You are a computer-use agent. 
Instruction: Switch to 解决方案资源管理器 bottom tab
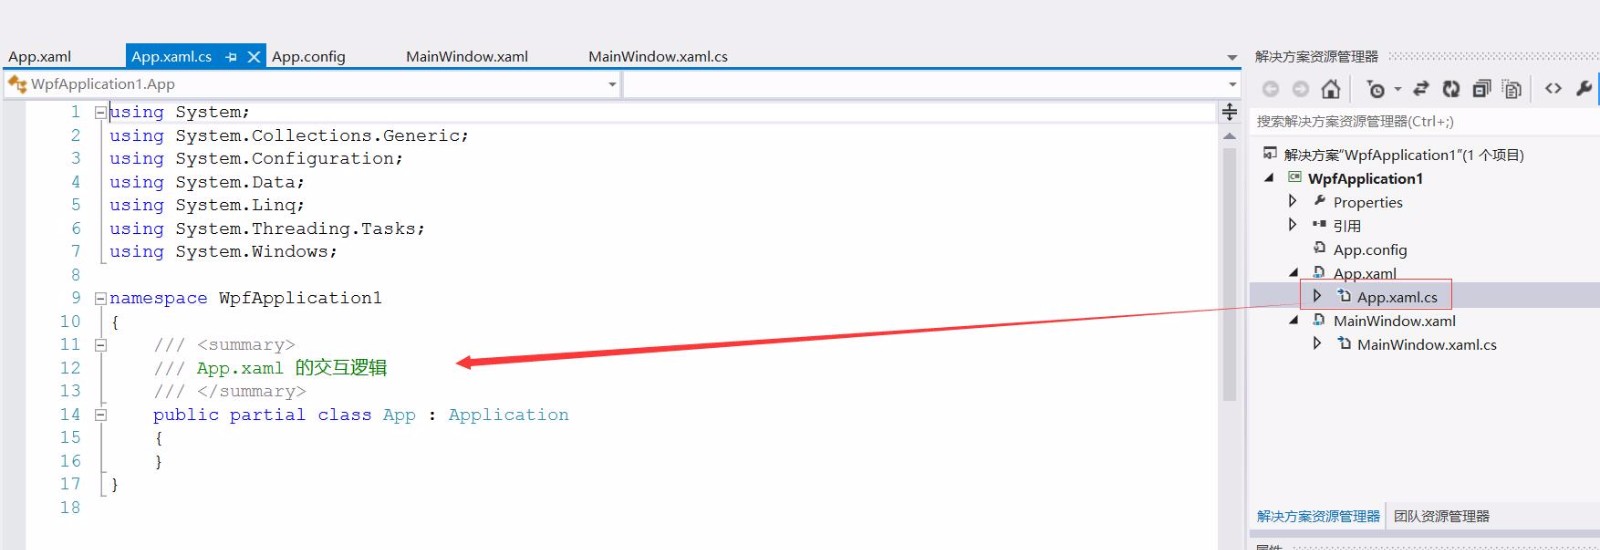tap(1318, 517)
